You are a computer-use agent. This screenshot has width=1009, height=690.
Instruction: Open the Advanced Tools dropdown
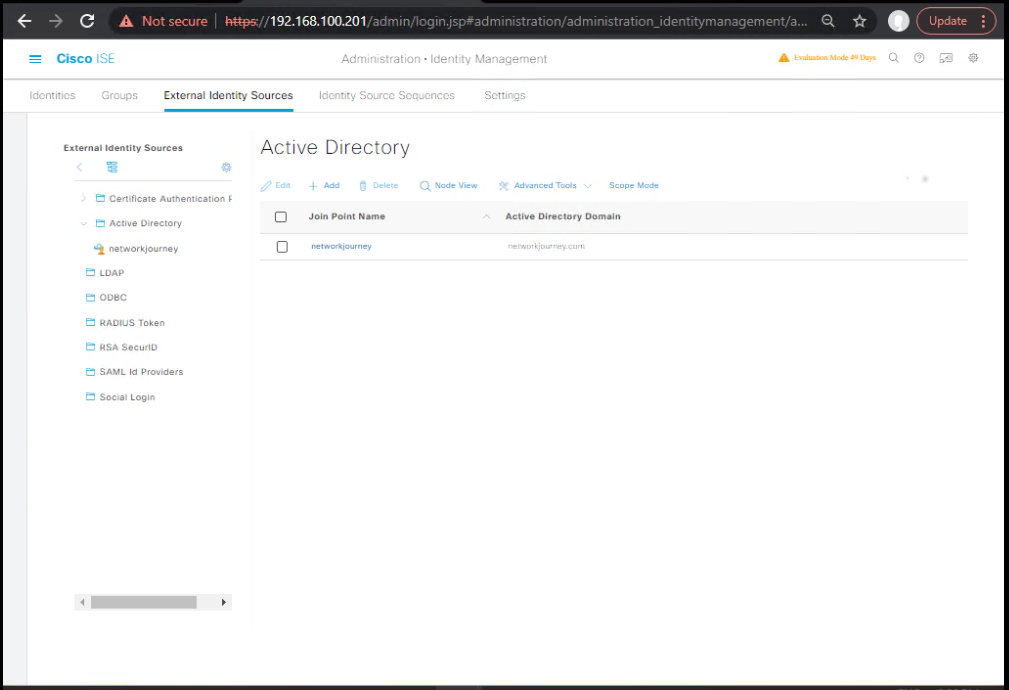click(x=545, y=185)
